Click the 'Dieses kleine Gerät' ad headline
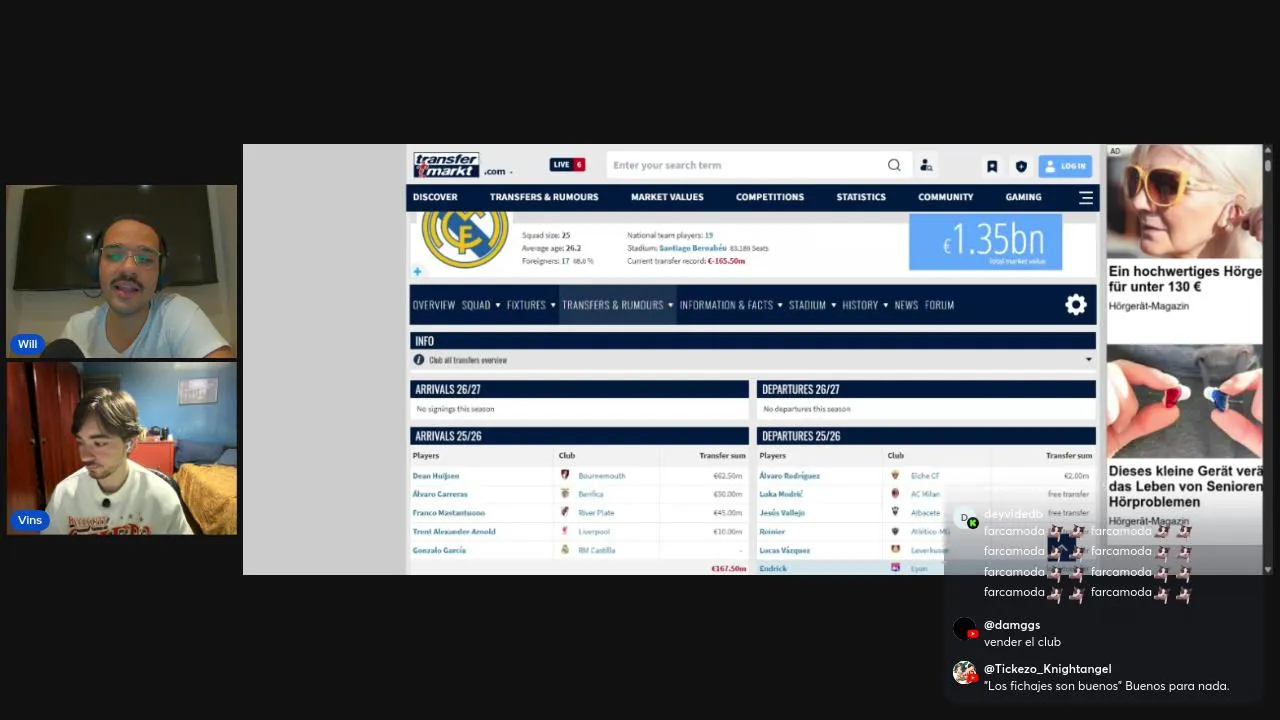 click(x=1185, y=486)
